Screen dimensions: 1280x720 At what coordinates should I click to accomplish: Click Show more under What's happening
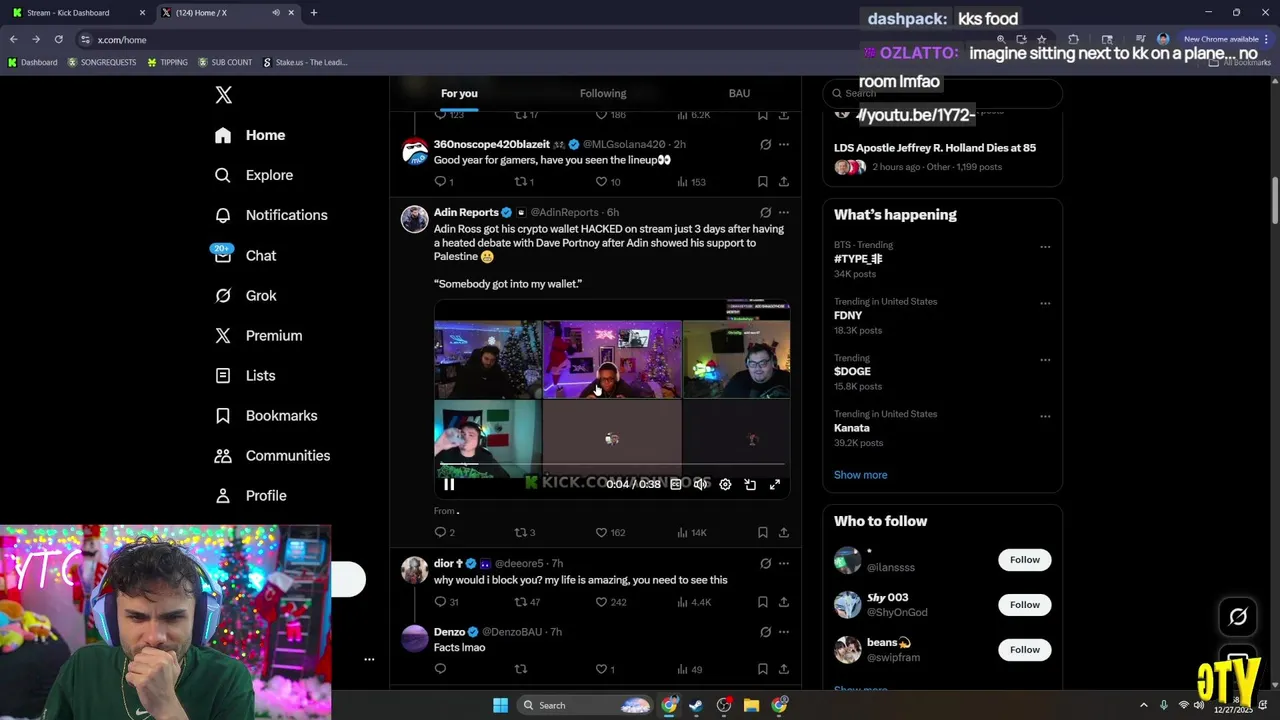tap(860, 475)
